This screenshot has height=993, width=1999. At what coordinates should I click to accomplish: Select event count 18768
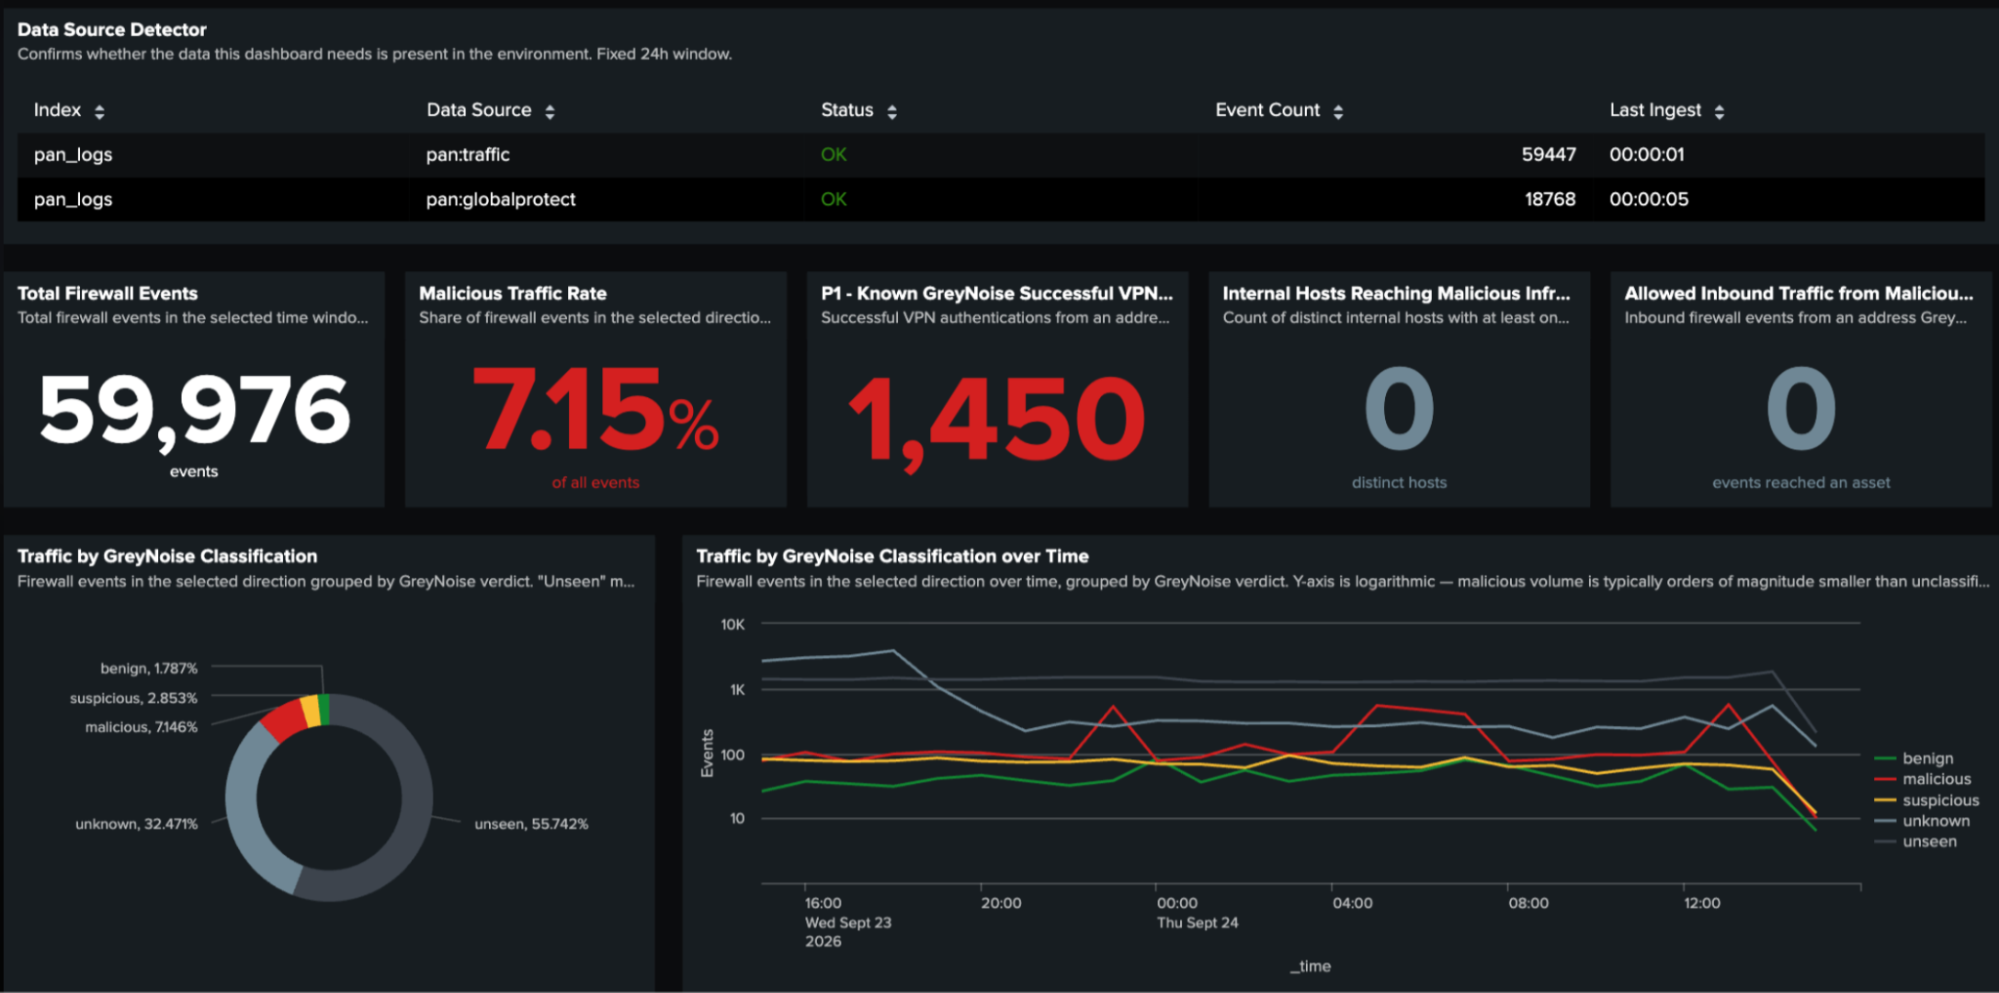pyautogui.click(x=1549, y=200)
